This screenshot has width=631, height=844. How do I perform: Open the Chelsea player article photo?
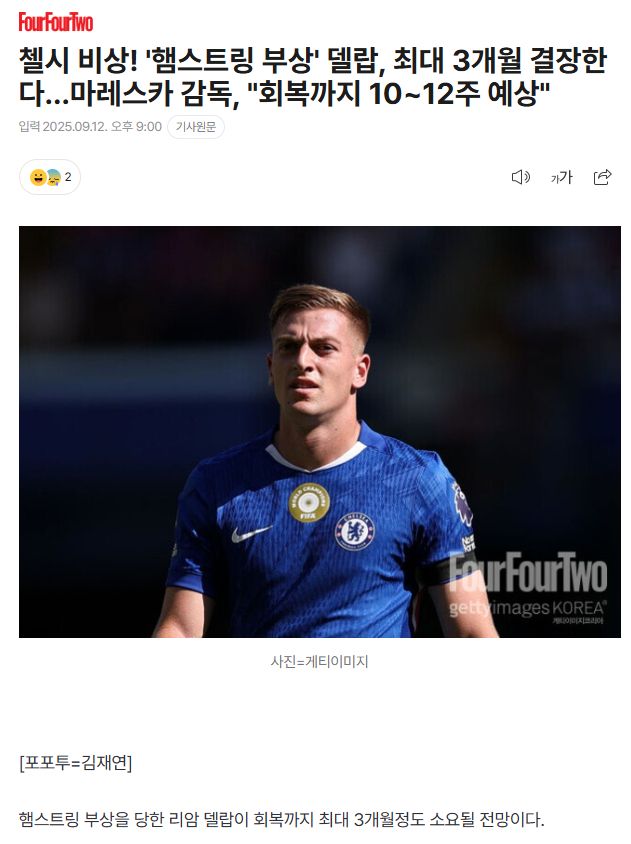point(320,432)
